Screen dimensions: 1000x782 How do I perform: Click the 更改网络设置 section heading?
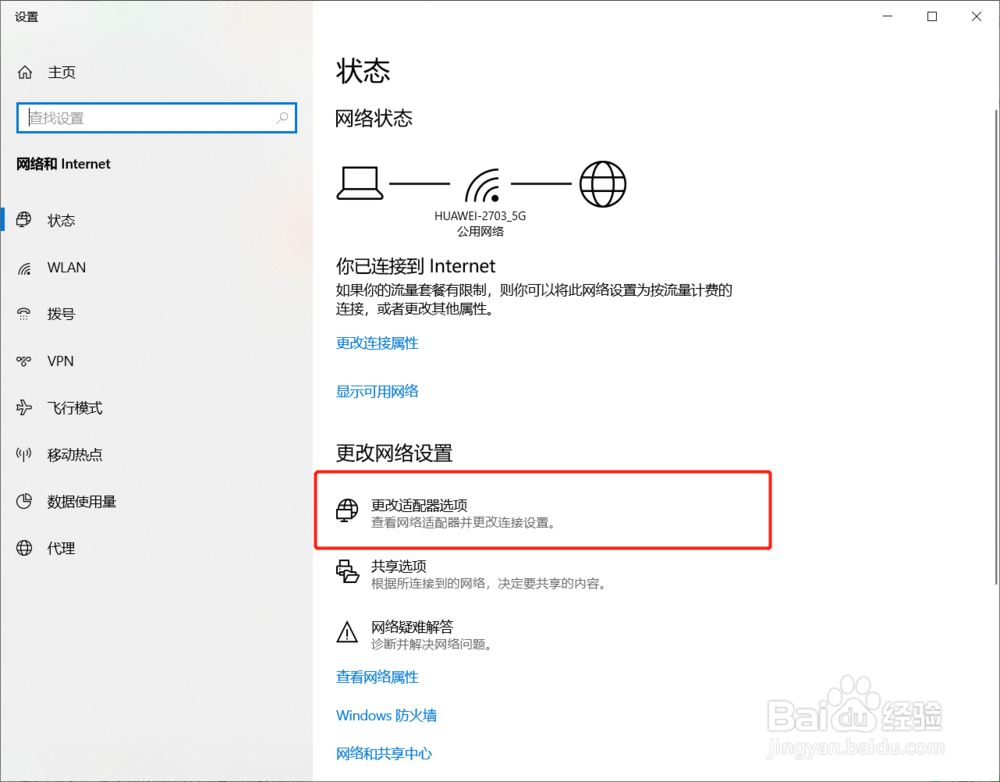pyautogui.click(x=394, y=453)
